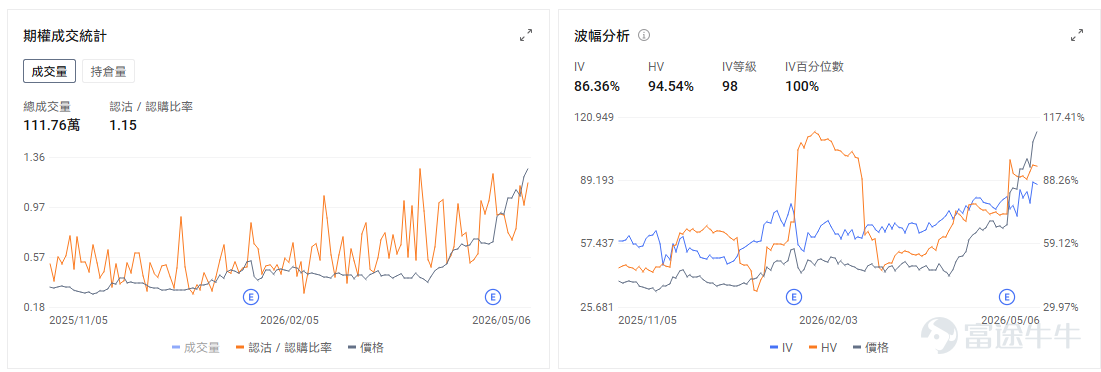Select the 成交量 tab

coord(49,71)
